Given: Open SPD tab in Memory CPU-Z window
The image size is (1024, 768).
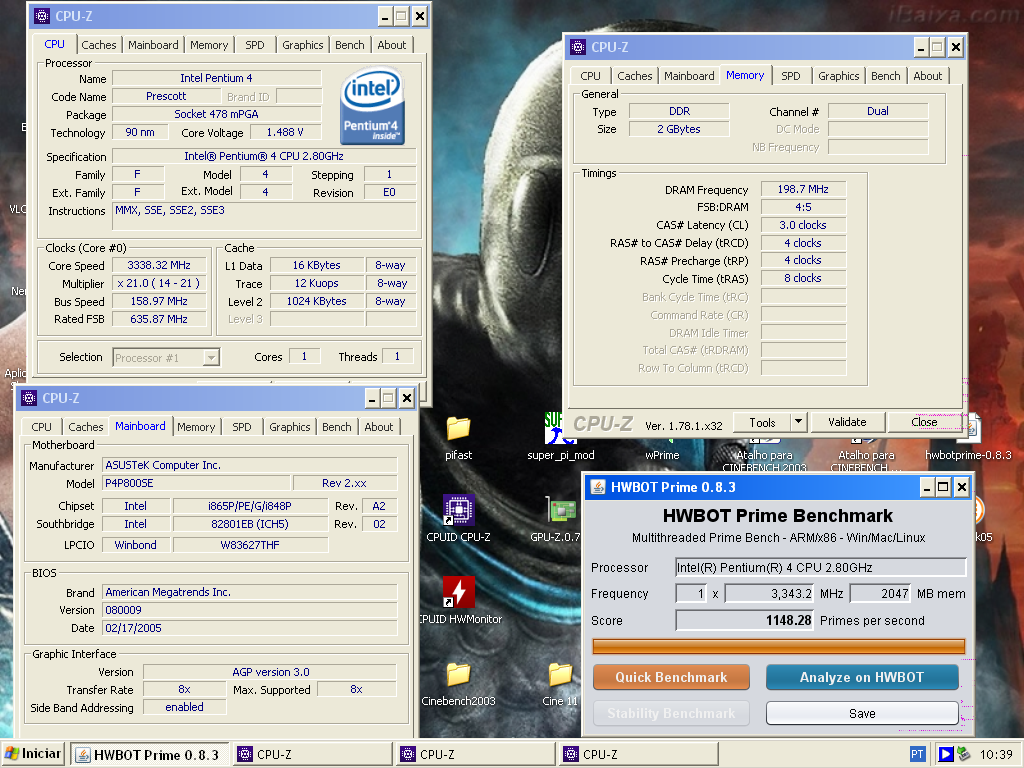Looking at the screenshot, I should coord(791,76).
